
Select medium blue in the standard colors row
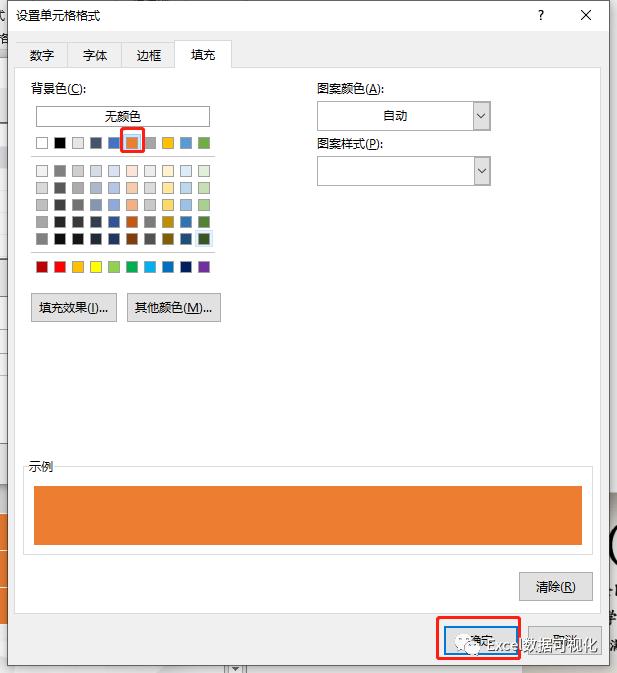tap(168, 267)
